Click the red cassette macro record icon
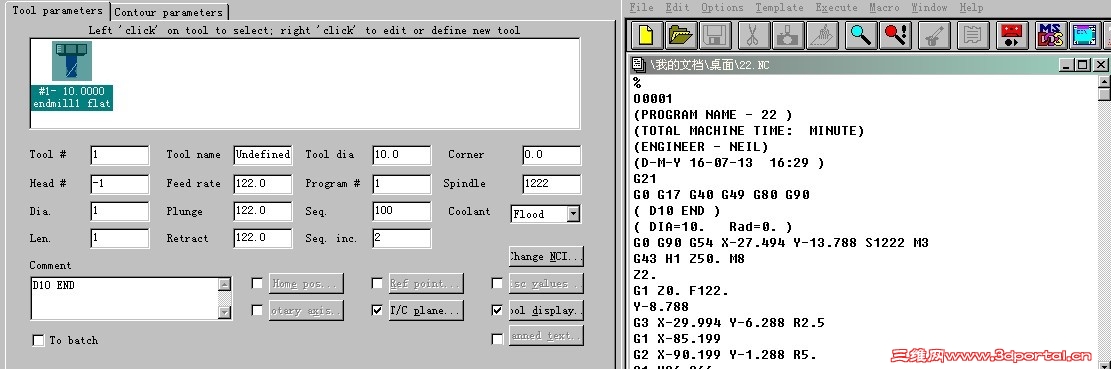The height and width of the screenshot is (369, 1111). tap(1012, 35)
